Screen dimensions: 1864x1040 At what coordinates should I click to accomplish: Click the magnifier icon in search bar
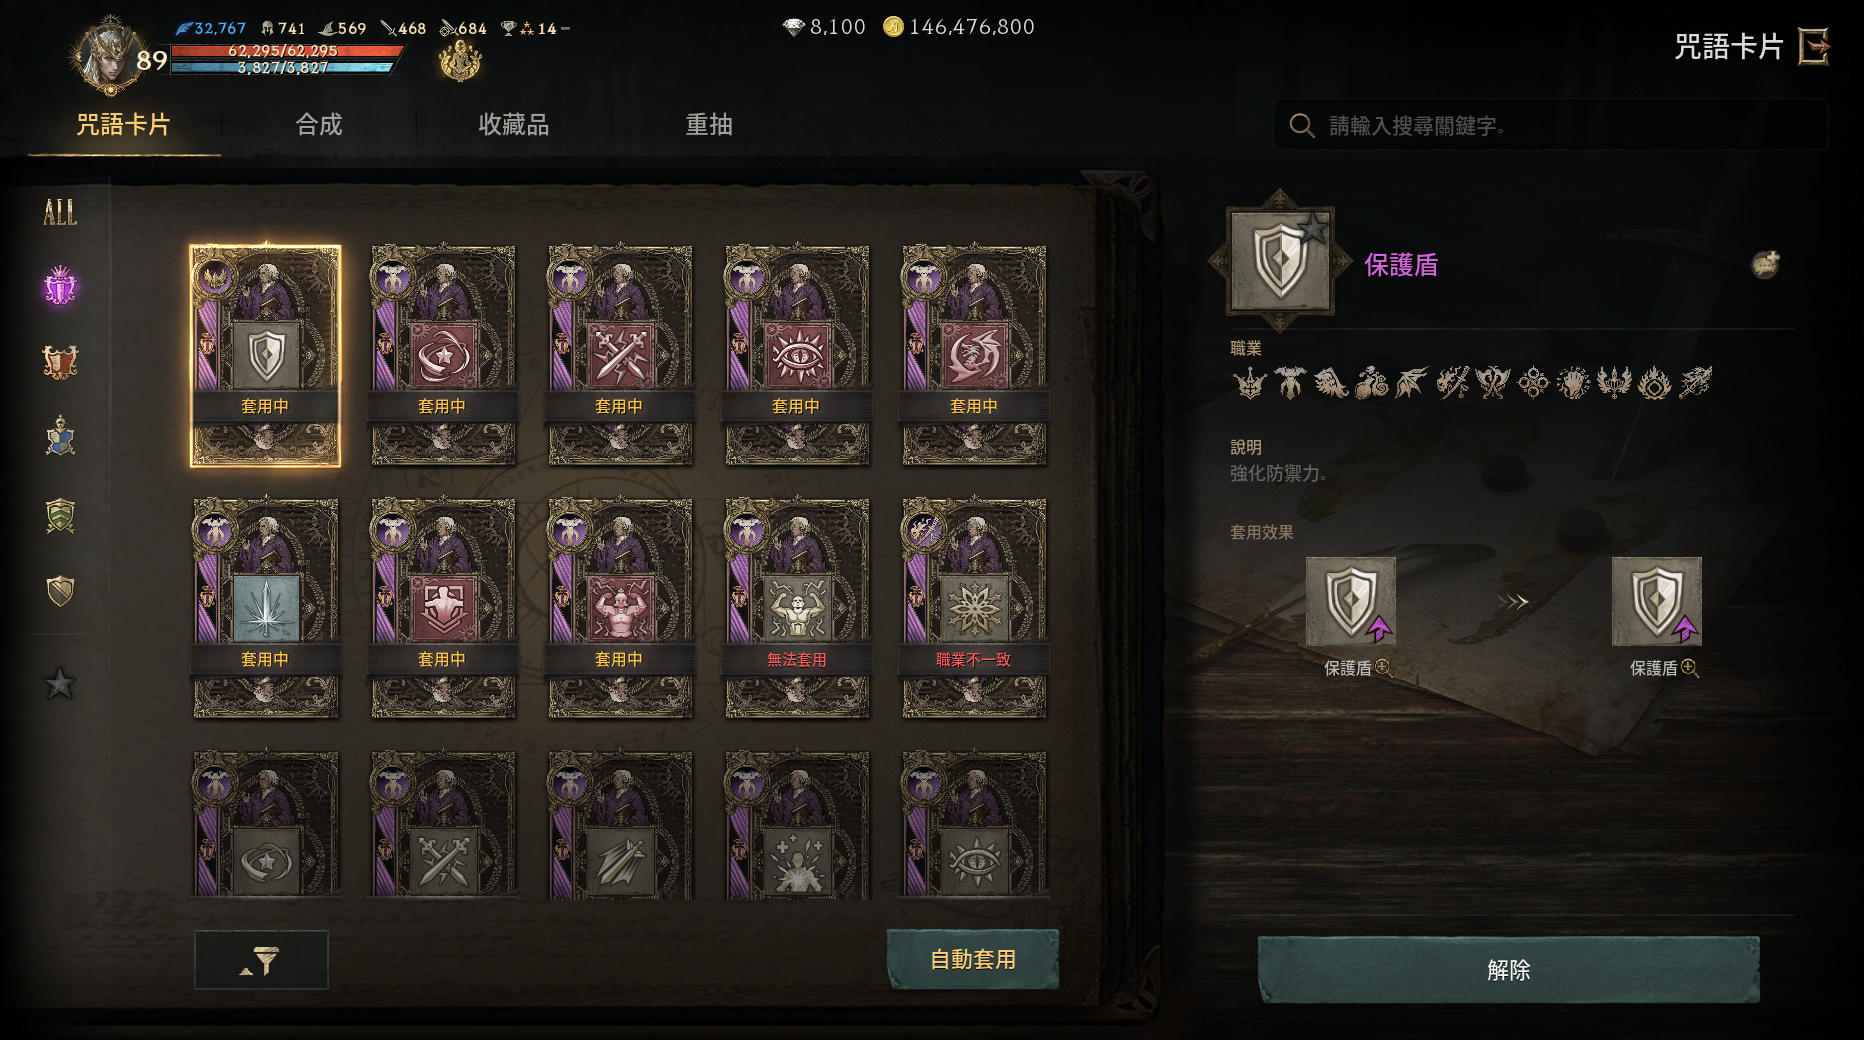(1302, 125)
